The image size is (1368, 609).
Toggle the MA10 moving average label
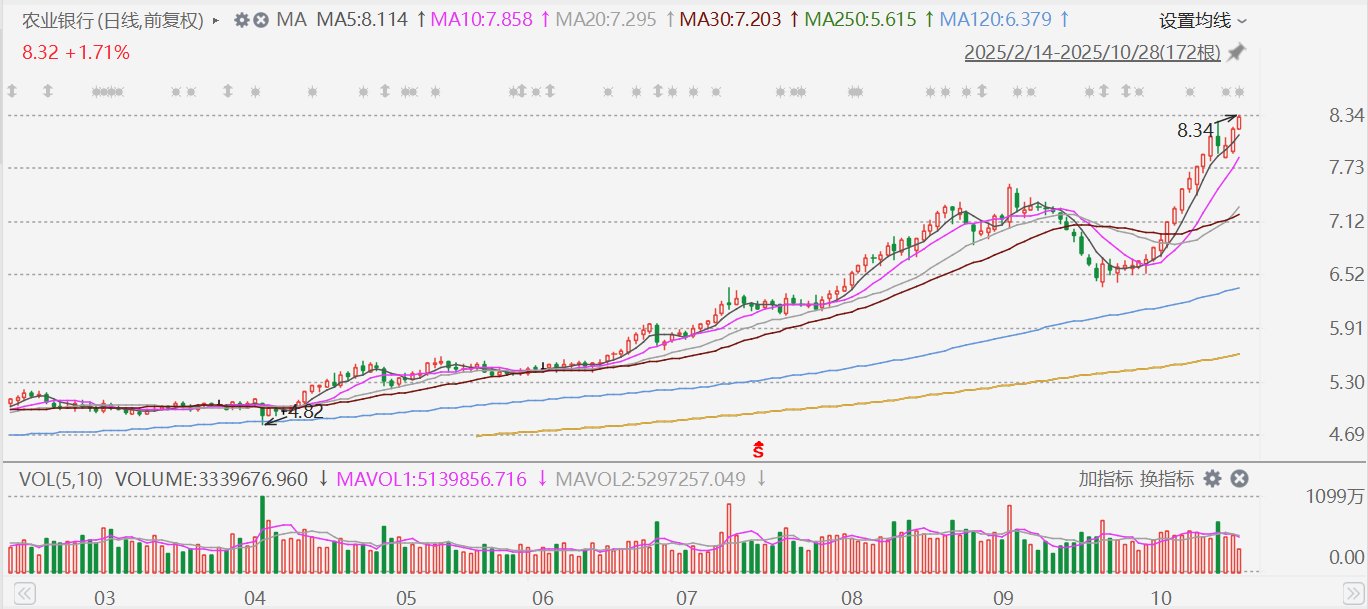click(x=481, y=20)
